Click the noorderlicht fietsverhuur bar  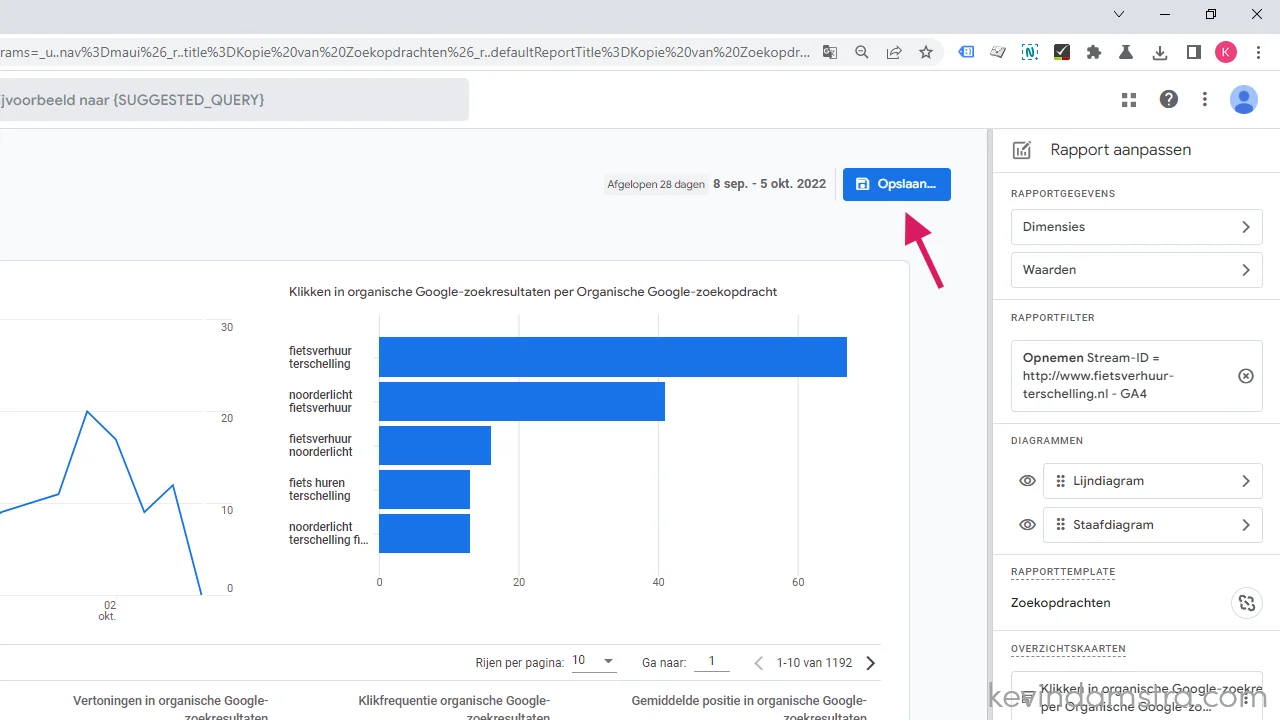pyautogui.click(x=522, y=401)
